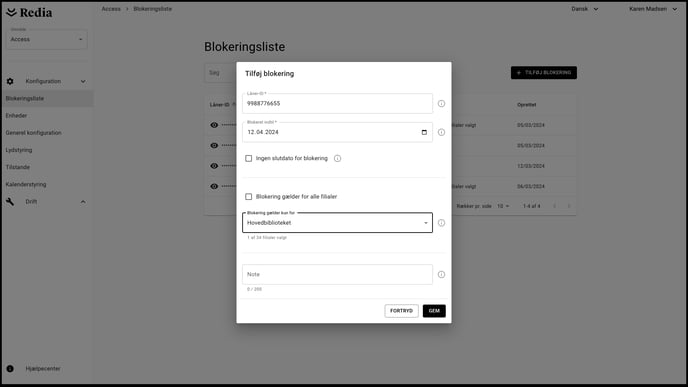Click the Note text field
This screenshot has width=688, height=387.
(x=337, y=274)
